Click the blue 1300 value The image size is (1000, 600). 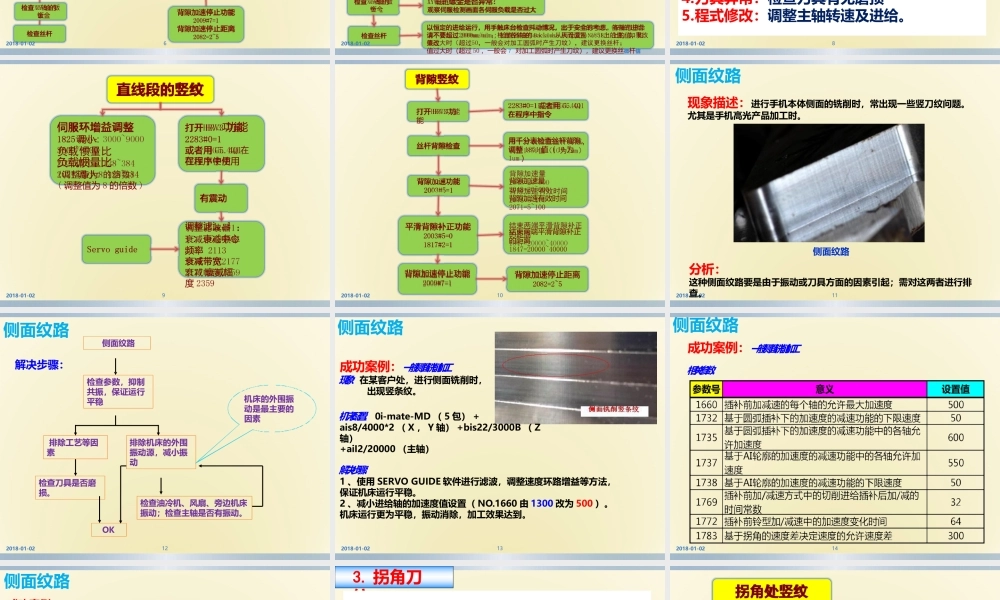click(541, 504)
